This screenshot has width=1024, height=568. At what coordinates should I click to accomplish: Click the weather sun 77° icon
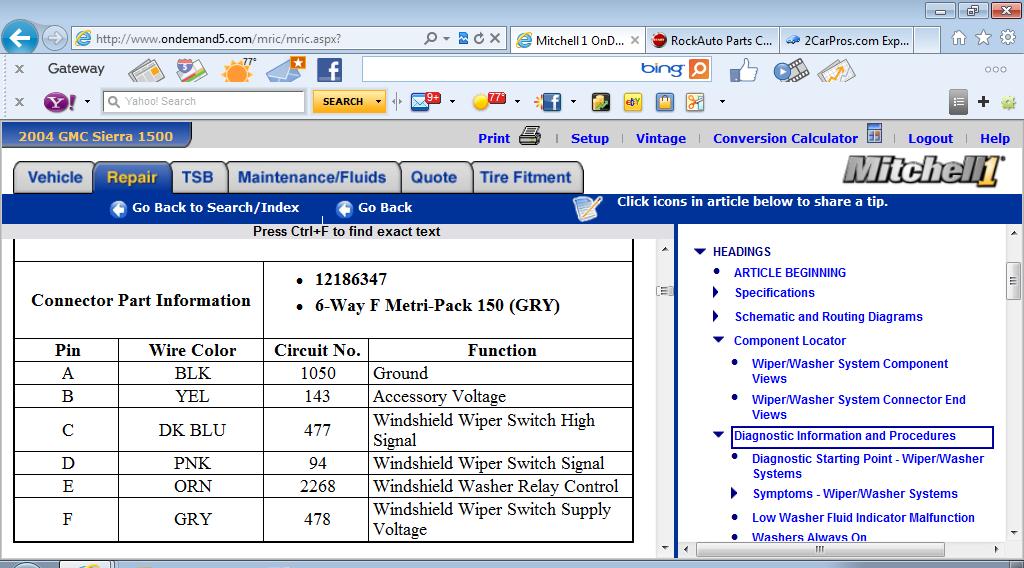pos(238,70)
